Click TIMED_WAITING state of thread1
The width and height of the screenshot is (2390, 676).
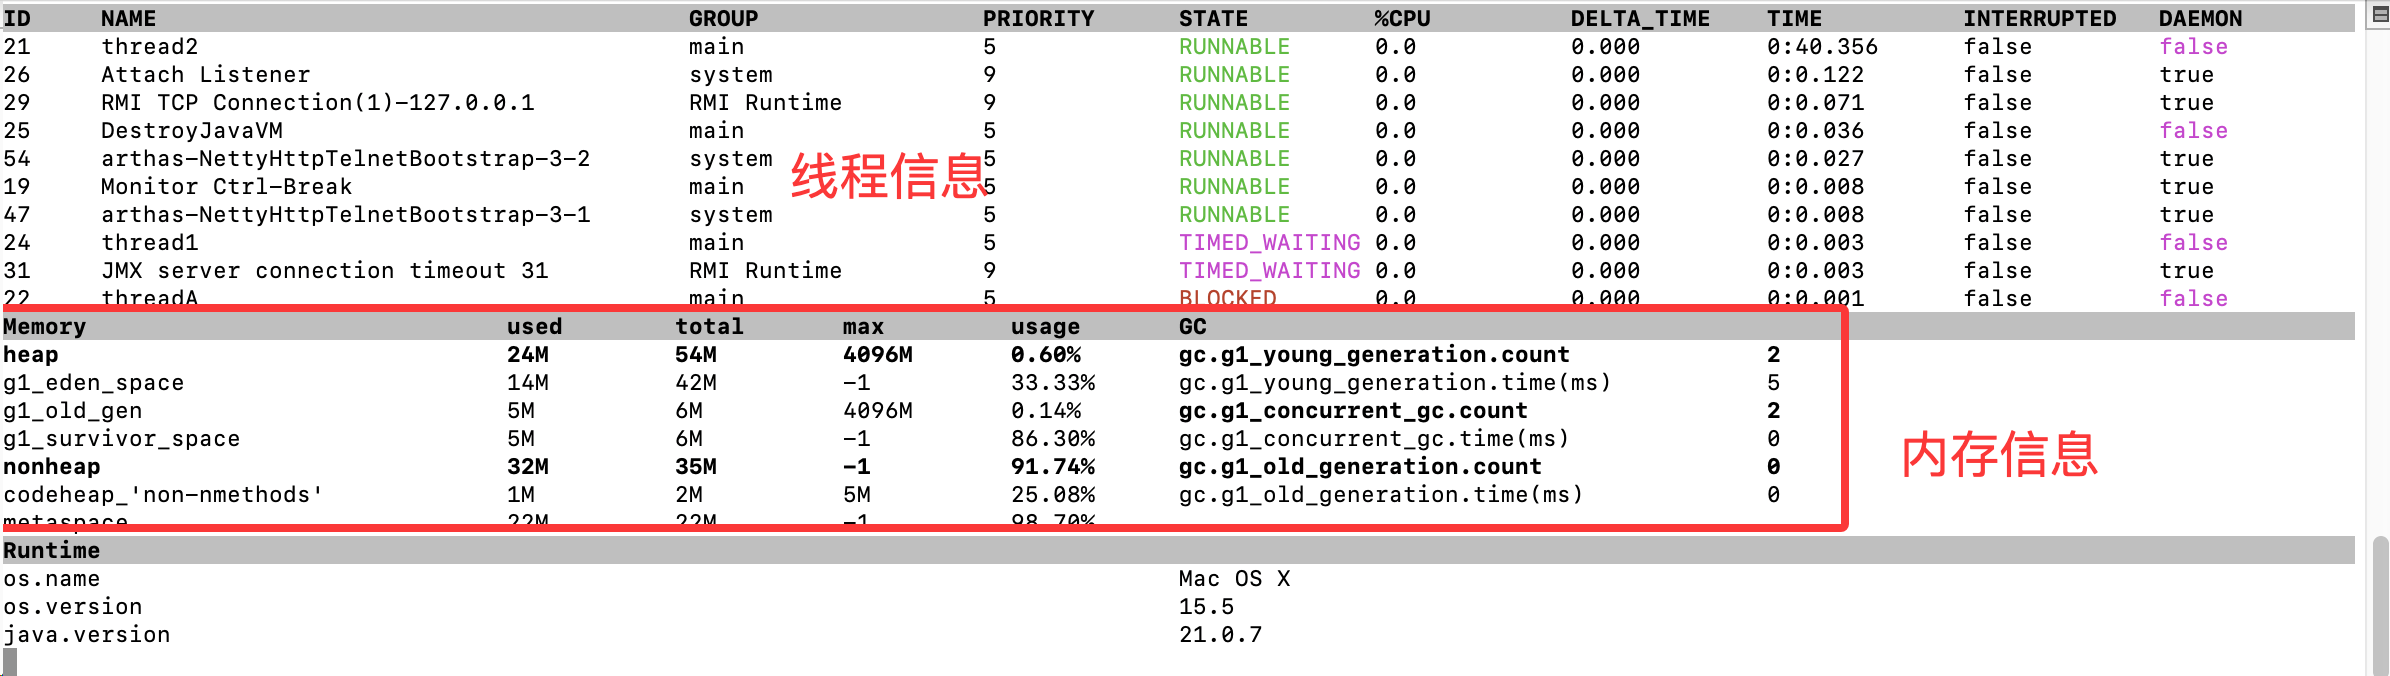(1269, 243)
